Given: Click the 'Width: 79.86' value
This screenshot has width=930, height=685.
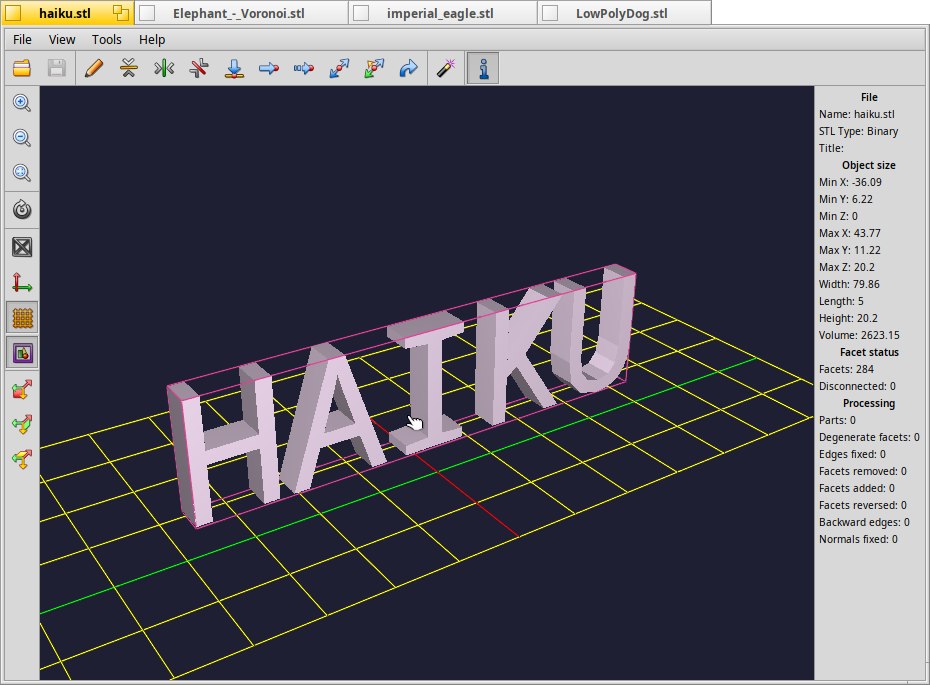Looking at the screenshot, I should (x=849, y=284).
